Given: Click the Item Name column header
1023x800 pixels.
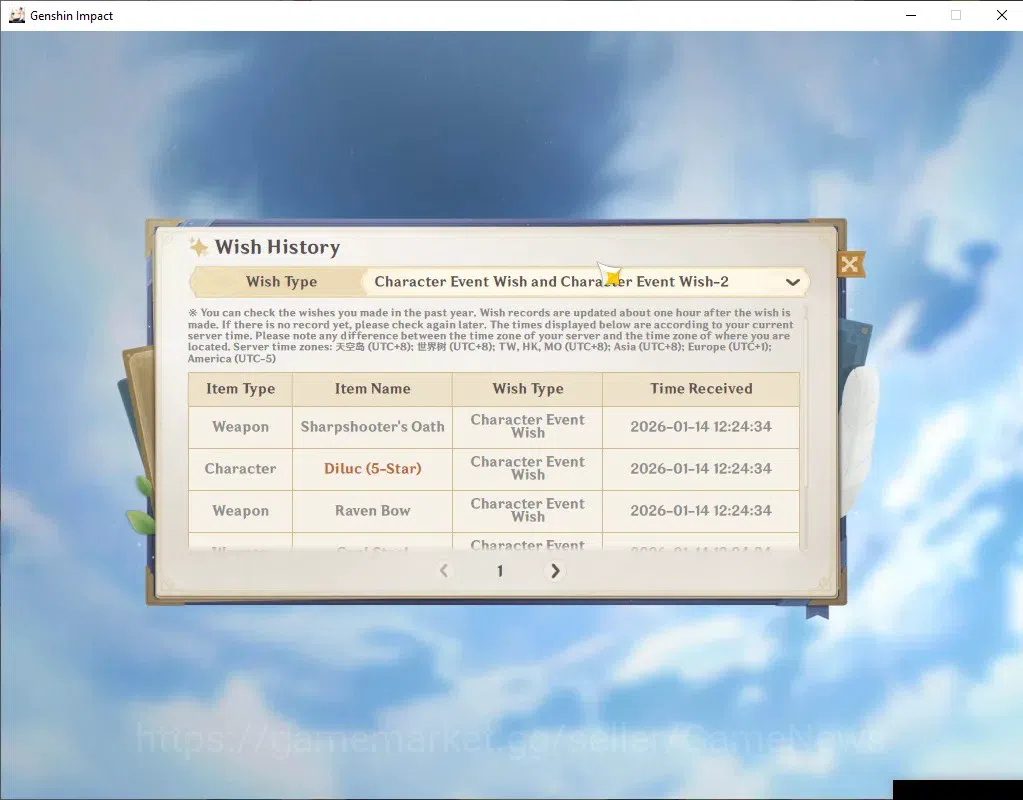Looking at the screenshot, I should tap(373, 389).
